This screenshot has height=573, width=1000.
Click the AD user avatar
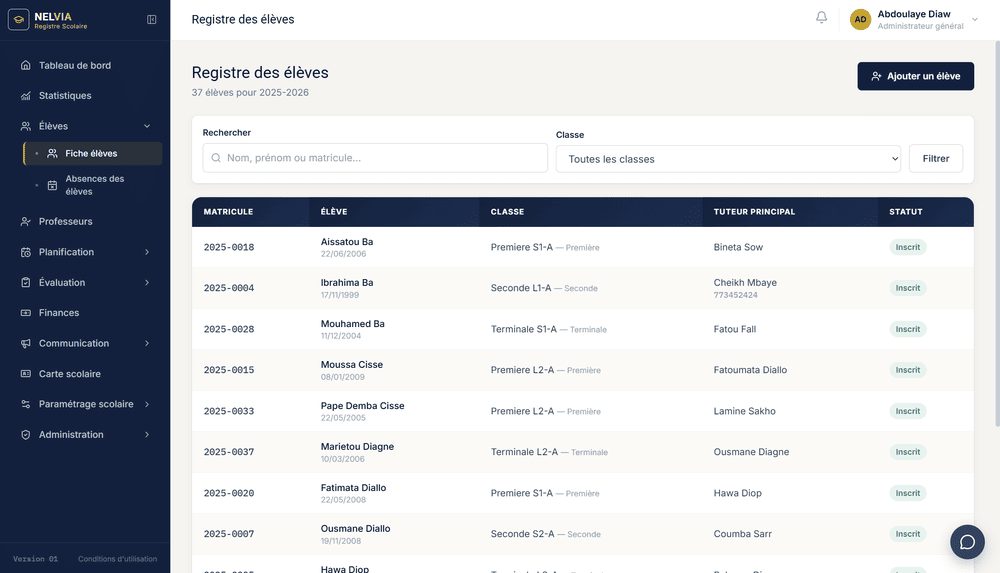[x=860, y=20]
